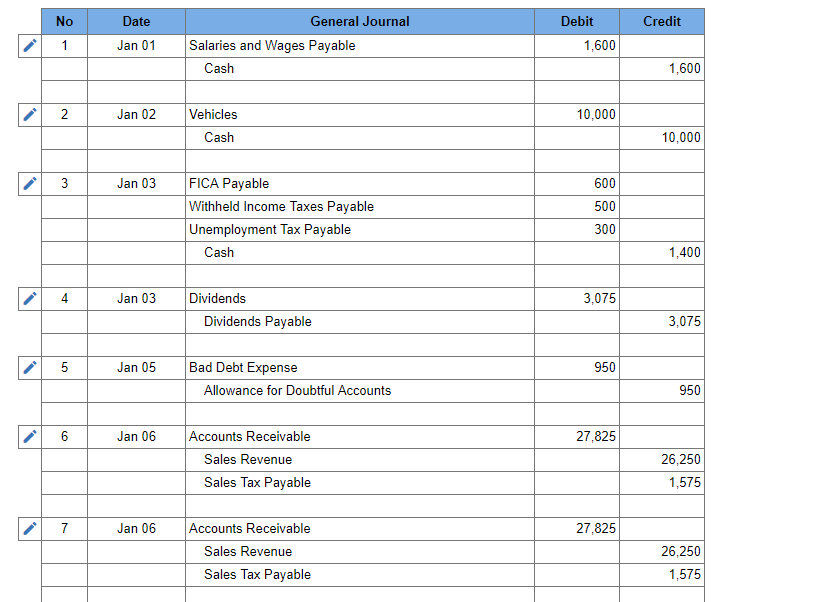The image size is (819, 602).
Task: Click 26,250 credit in entry 7
Action: click(x=662, y=551)
